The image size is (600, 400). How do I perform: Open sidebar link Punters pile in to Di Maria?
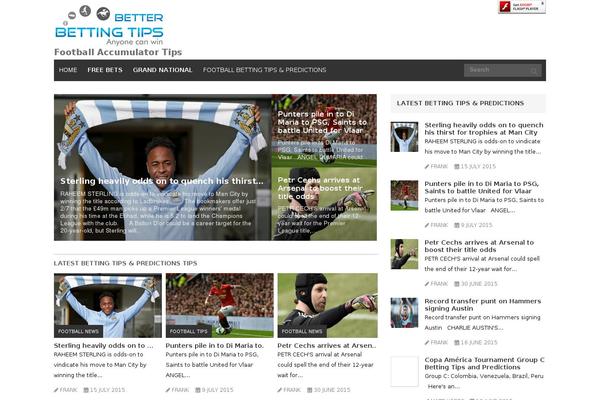click(x=481, y=187)
